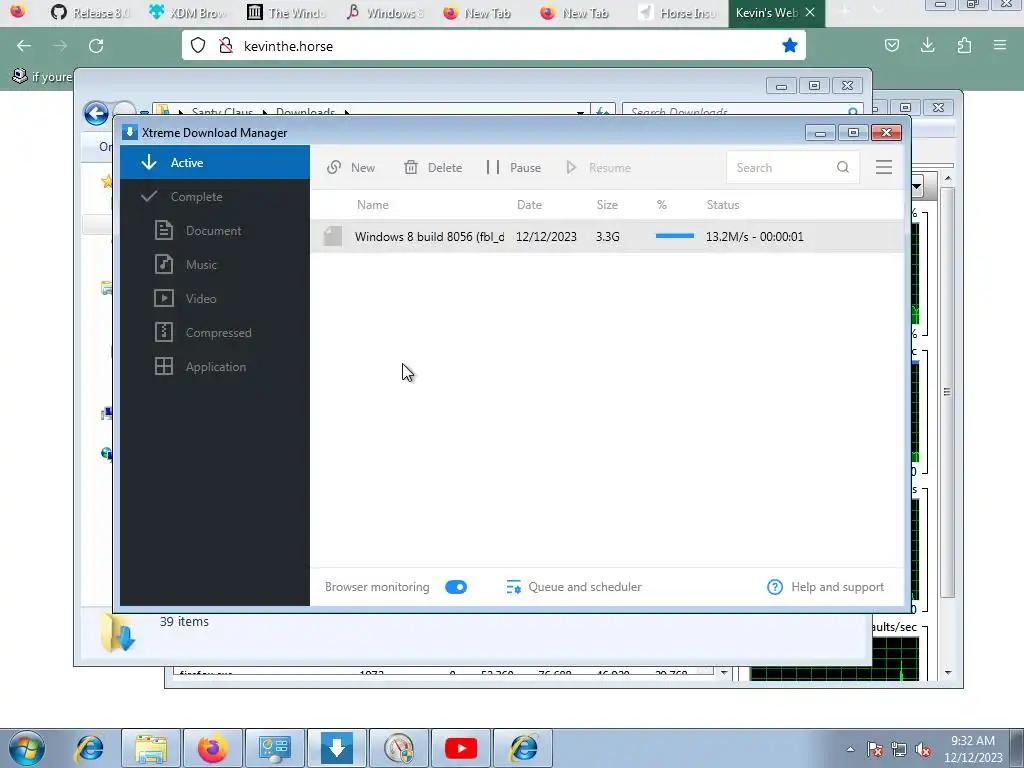The height and width of the screenshot is (768, 1024).
Task: Click the Delete button in toolbar
Action: tap(433, 168)
